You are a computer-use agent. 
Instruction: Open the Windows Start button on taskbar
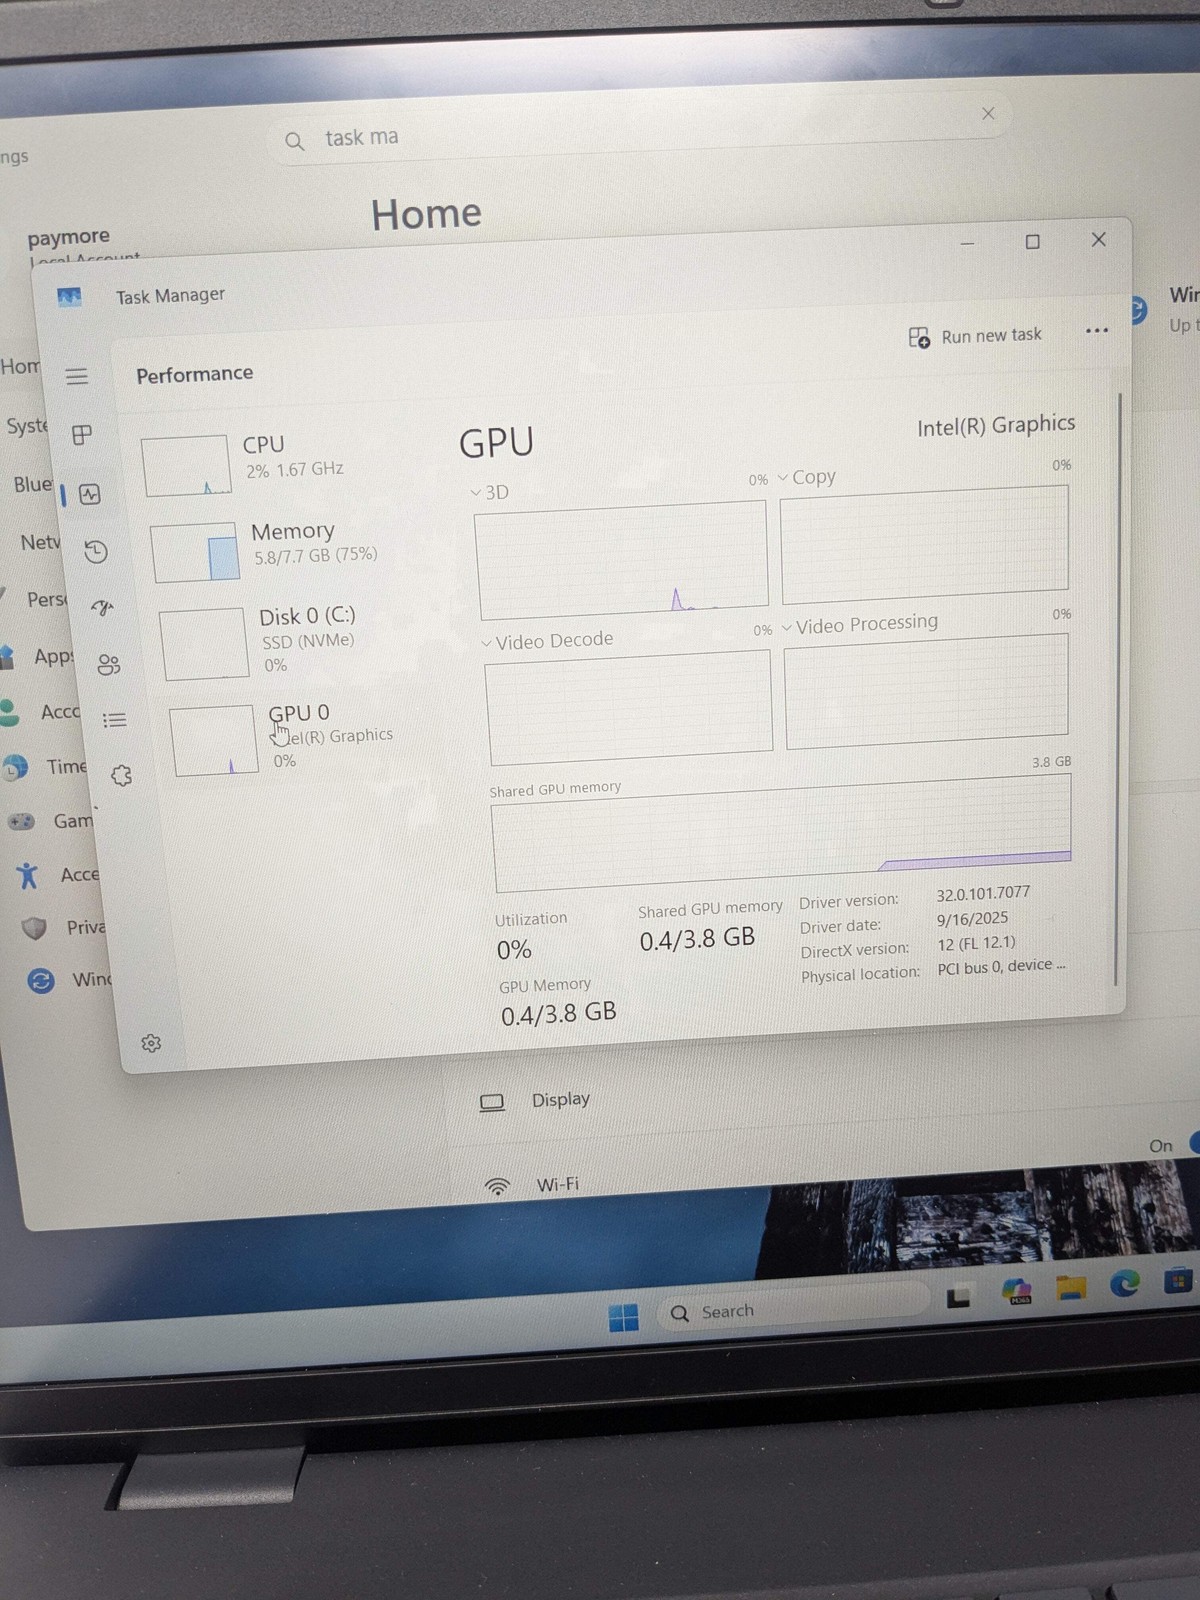pos(623,1318)
